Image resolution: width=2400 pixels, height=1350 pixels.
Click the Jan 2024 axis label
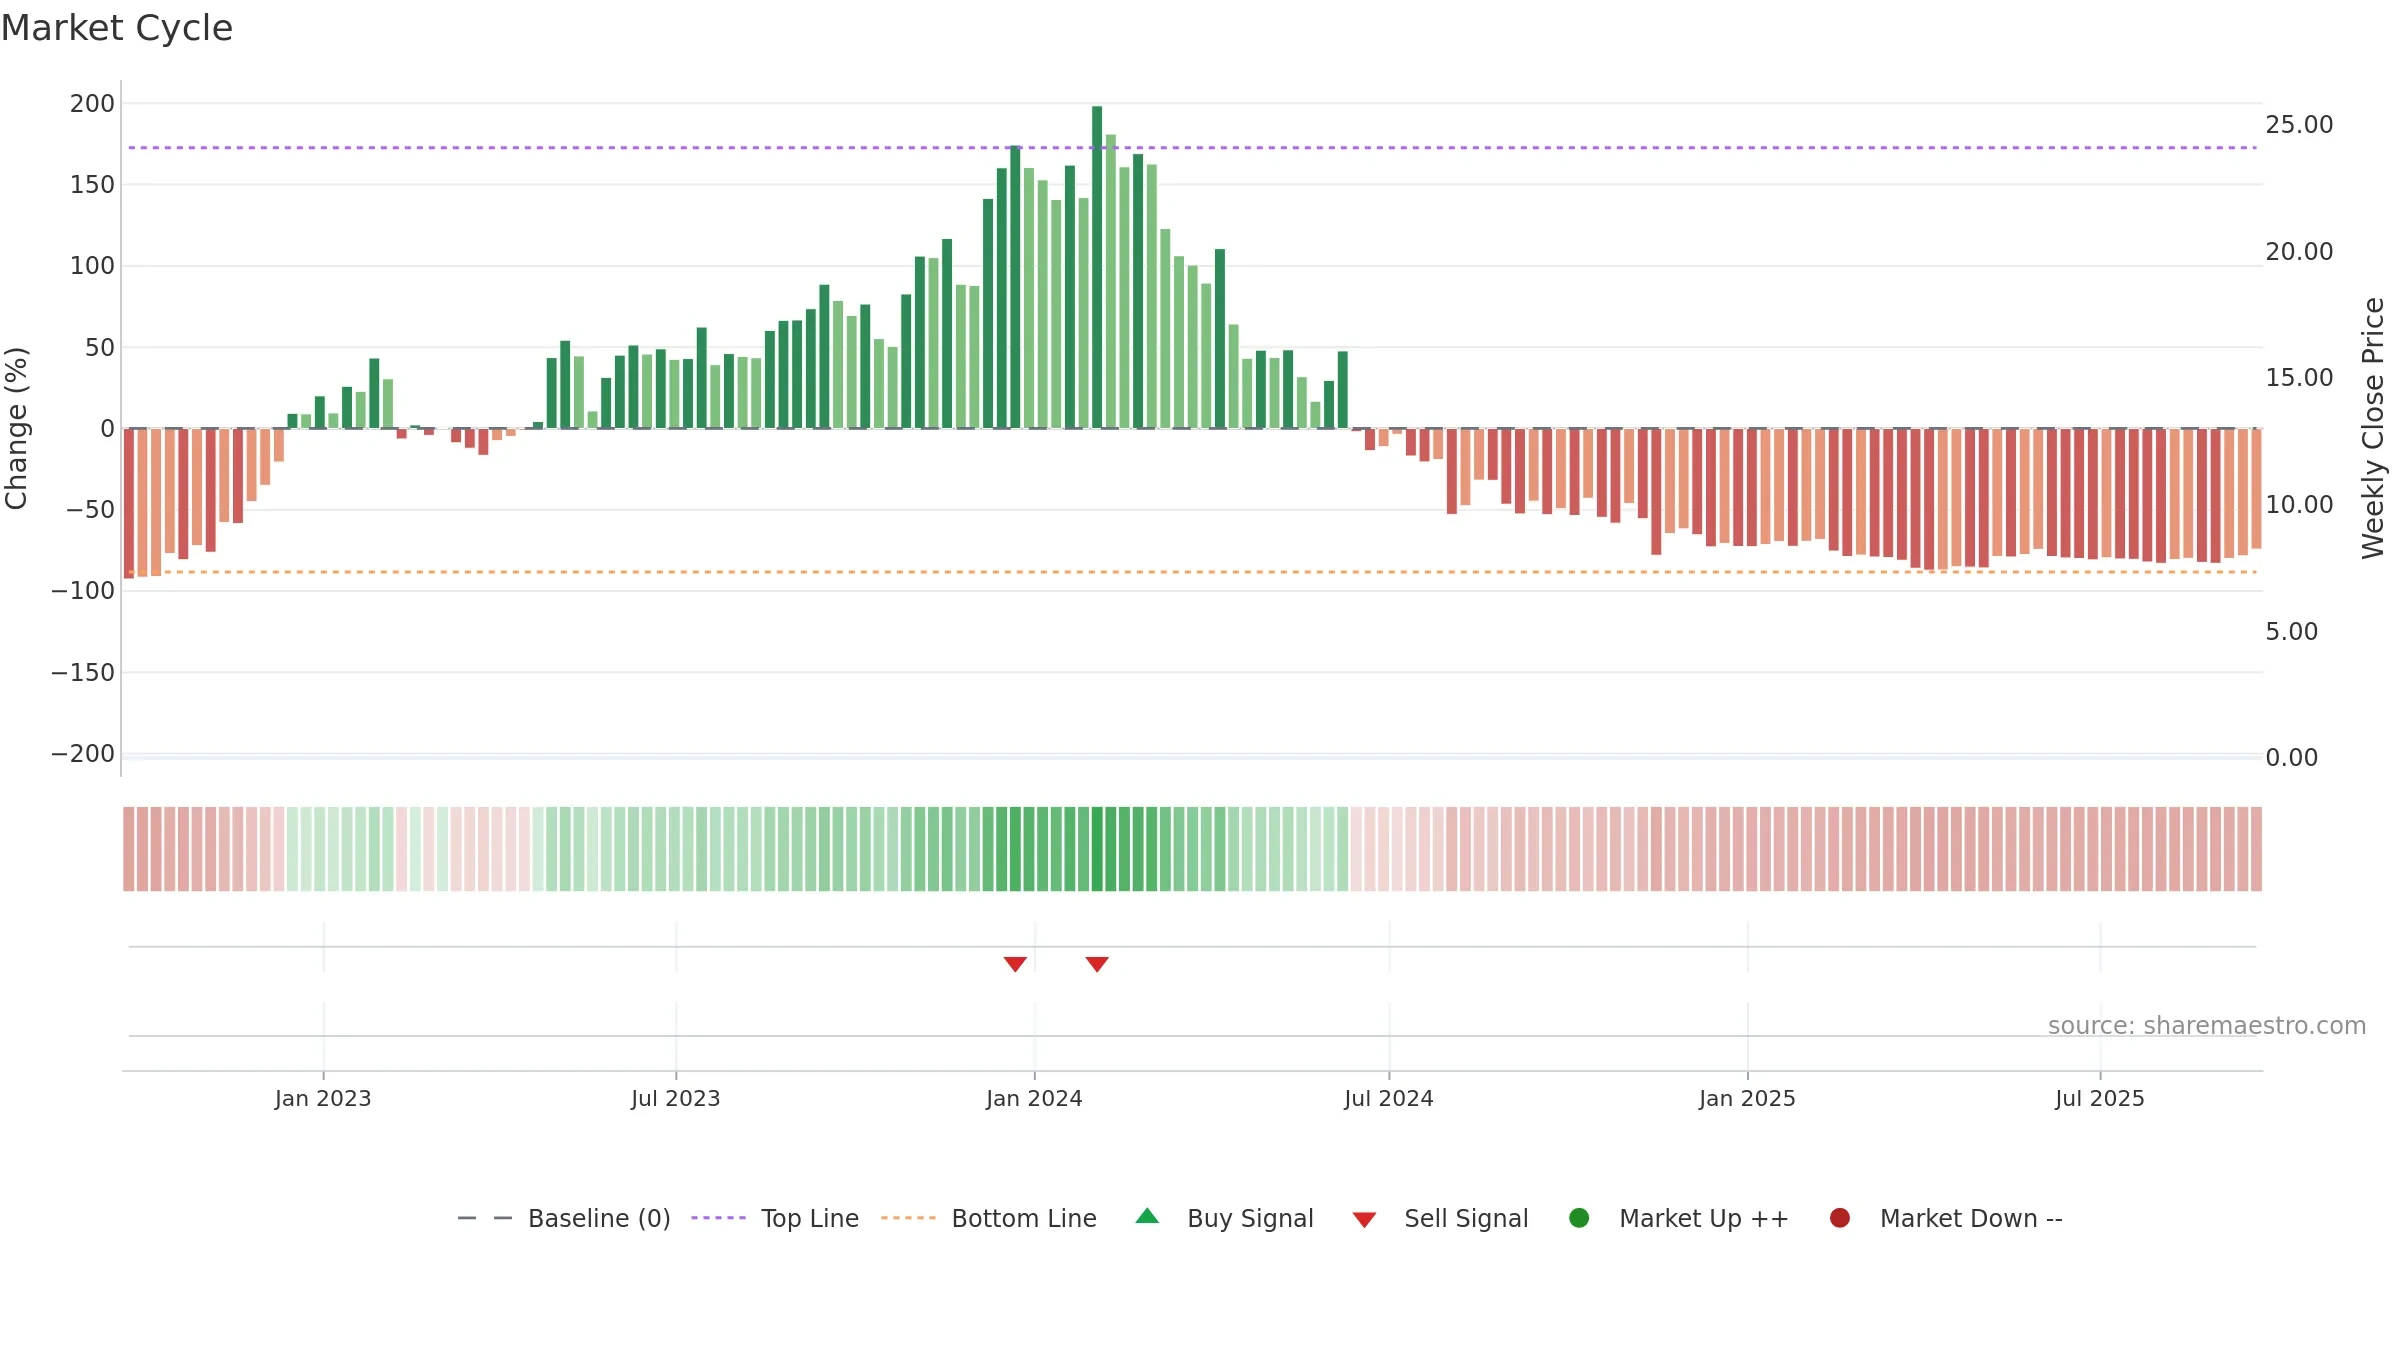(1034, 1098)
